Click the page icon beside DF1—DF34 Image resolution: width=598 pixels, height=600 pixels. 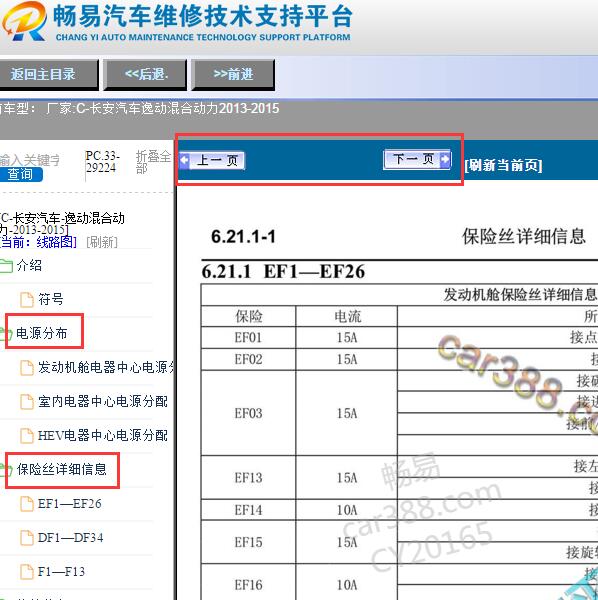tap(26, 538)
